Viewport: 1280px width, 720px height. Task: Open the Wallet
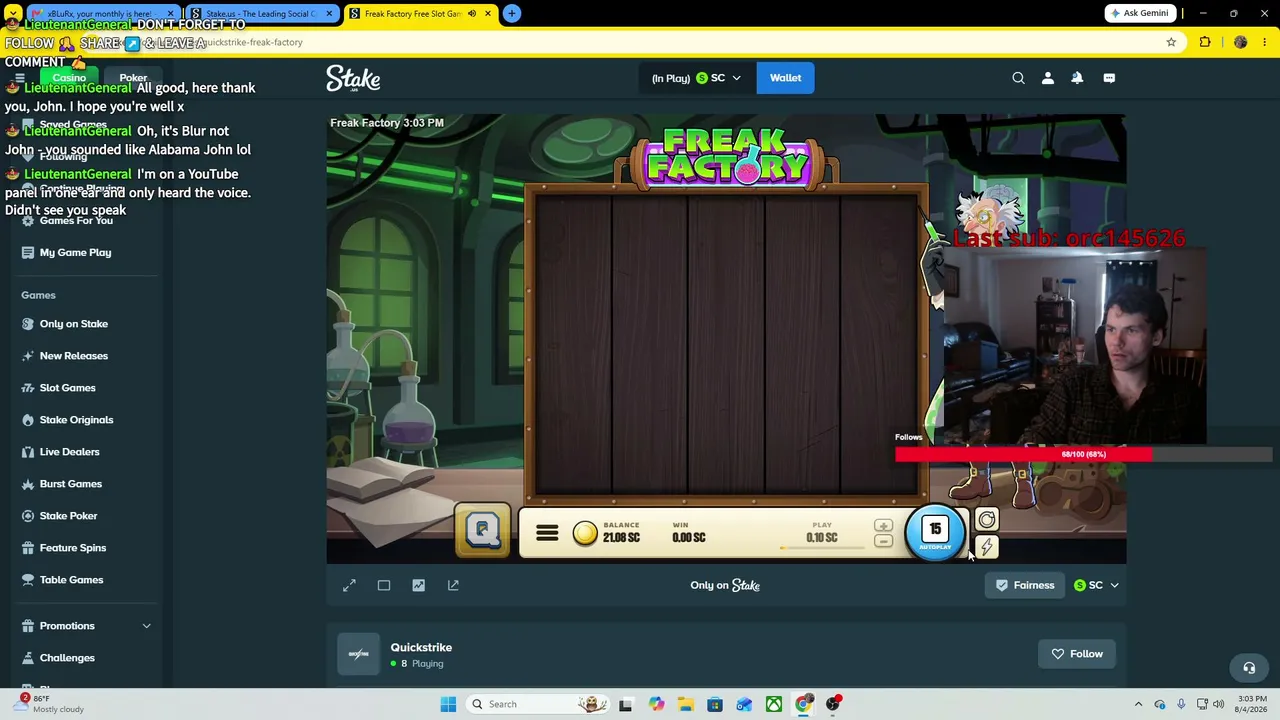point(785,78)
